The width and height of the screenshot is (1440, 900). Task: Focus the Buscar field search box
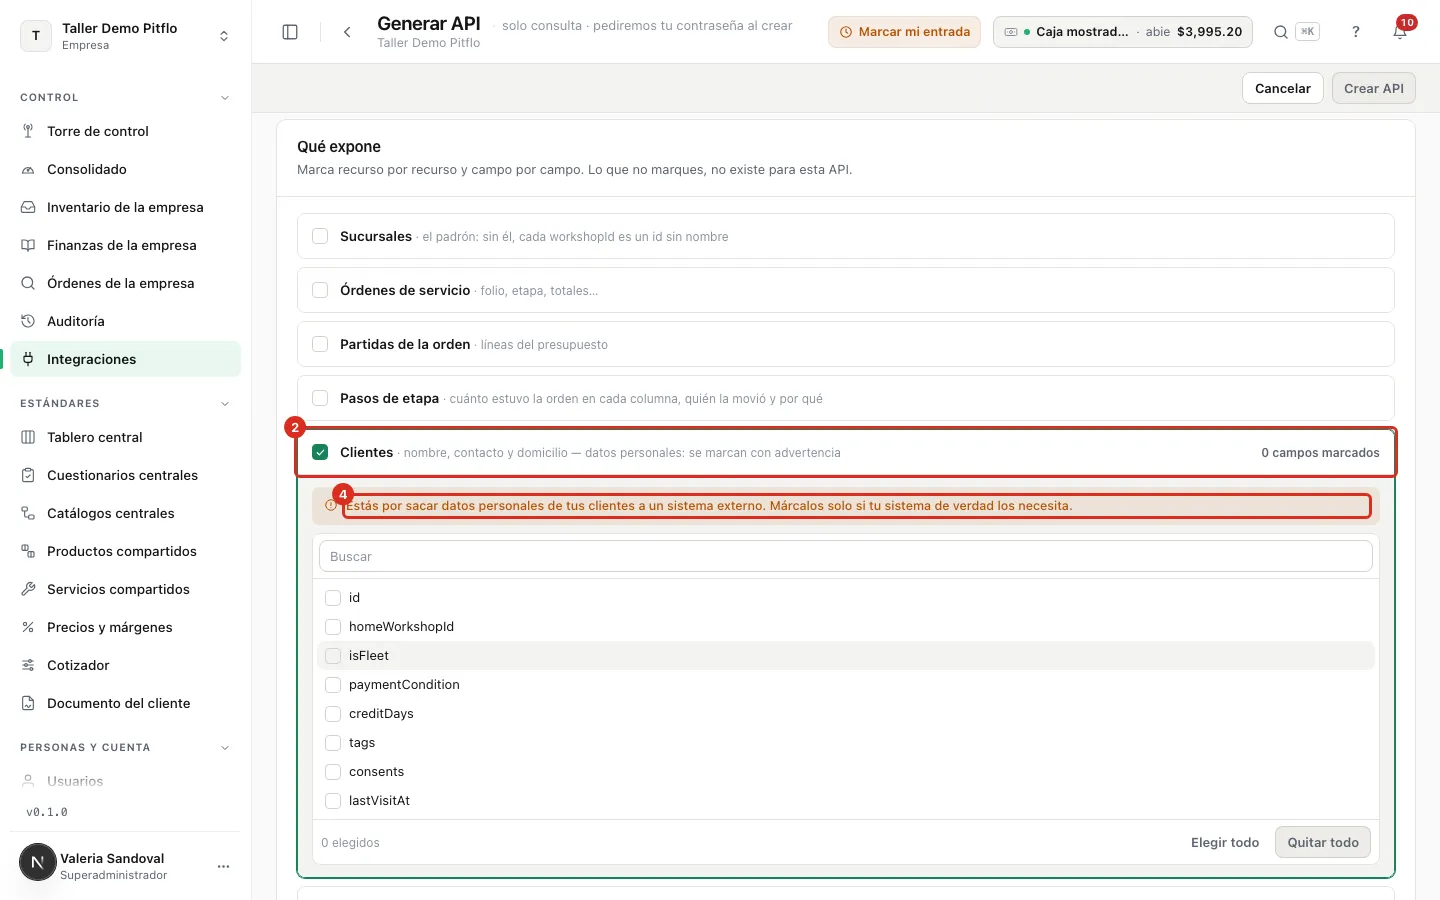pyautogui.click(x=846, y=557)
